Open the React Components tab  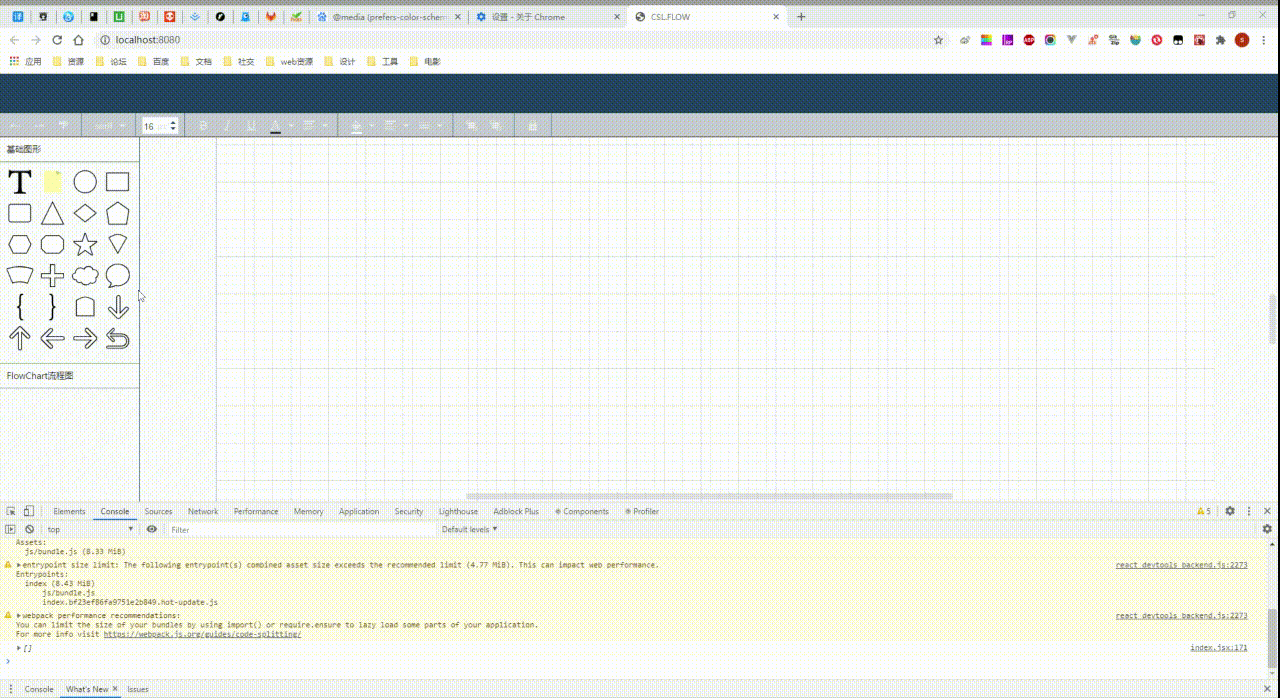(x=582, y=511)
